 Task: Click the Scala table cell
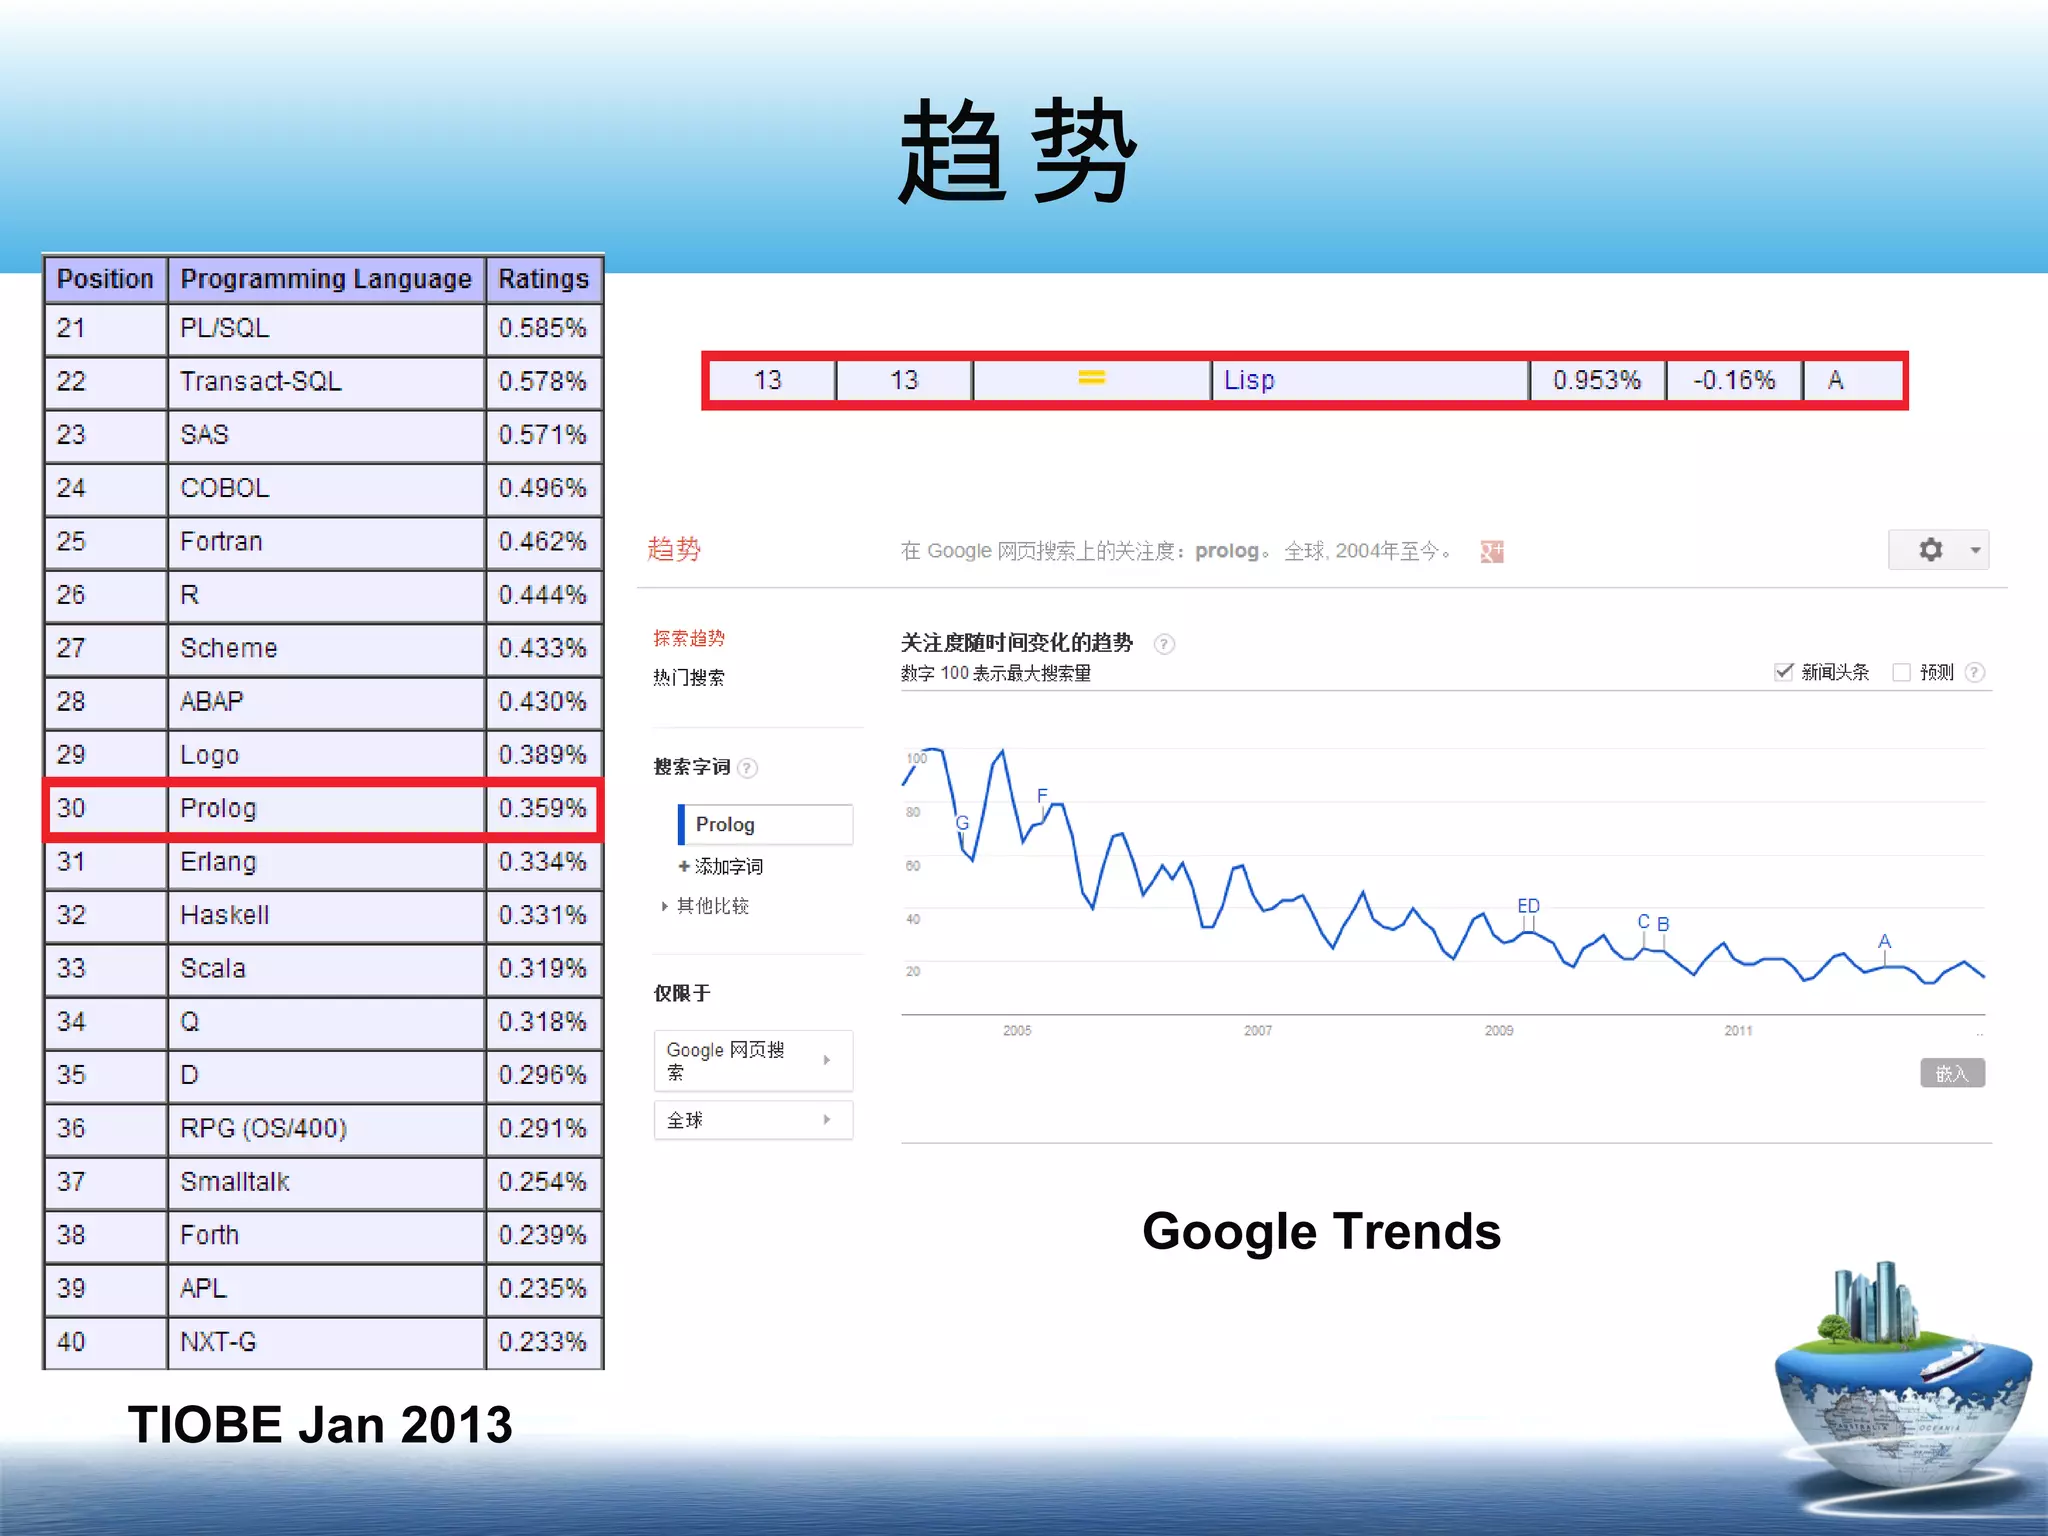click(x=326, y=969)
